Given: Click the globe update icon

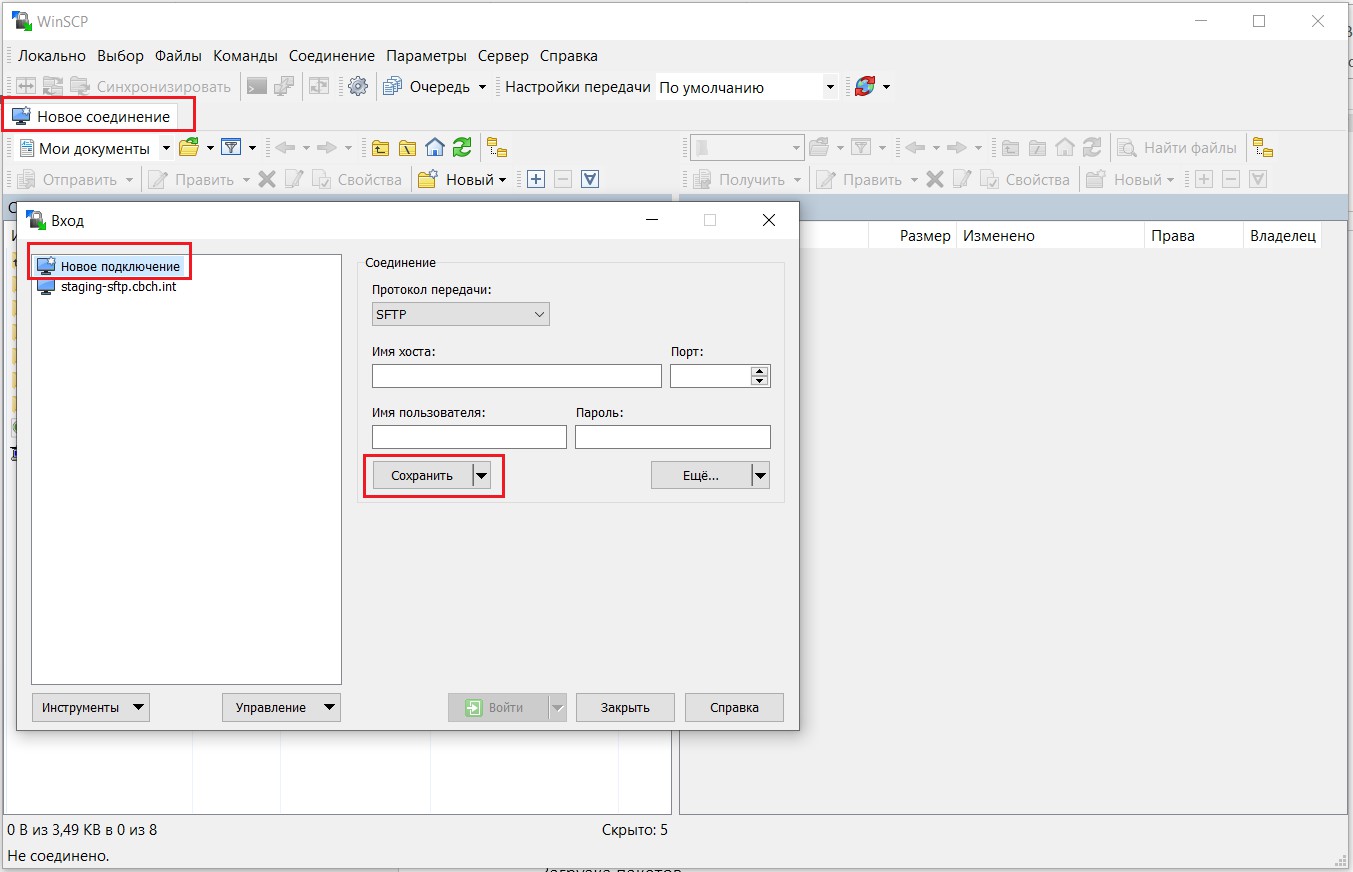Looking at the screenshot, I should (864, 87).
